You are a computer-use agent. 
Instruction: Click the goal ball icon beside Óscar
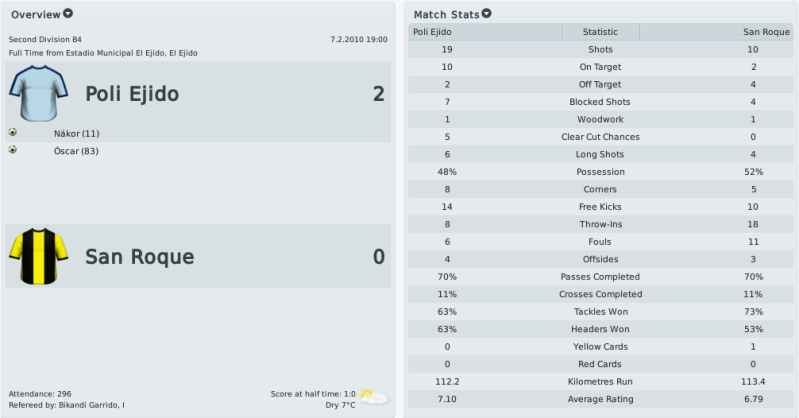(x=13, y=149)
